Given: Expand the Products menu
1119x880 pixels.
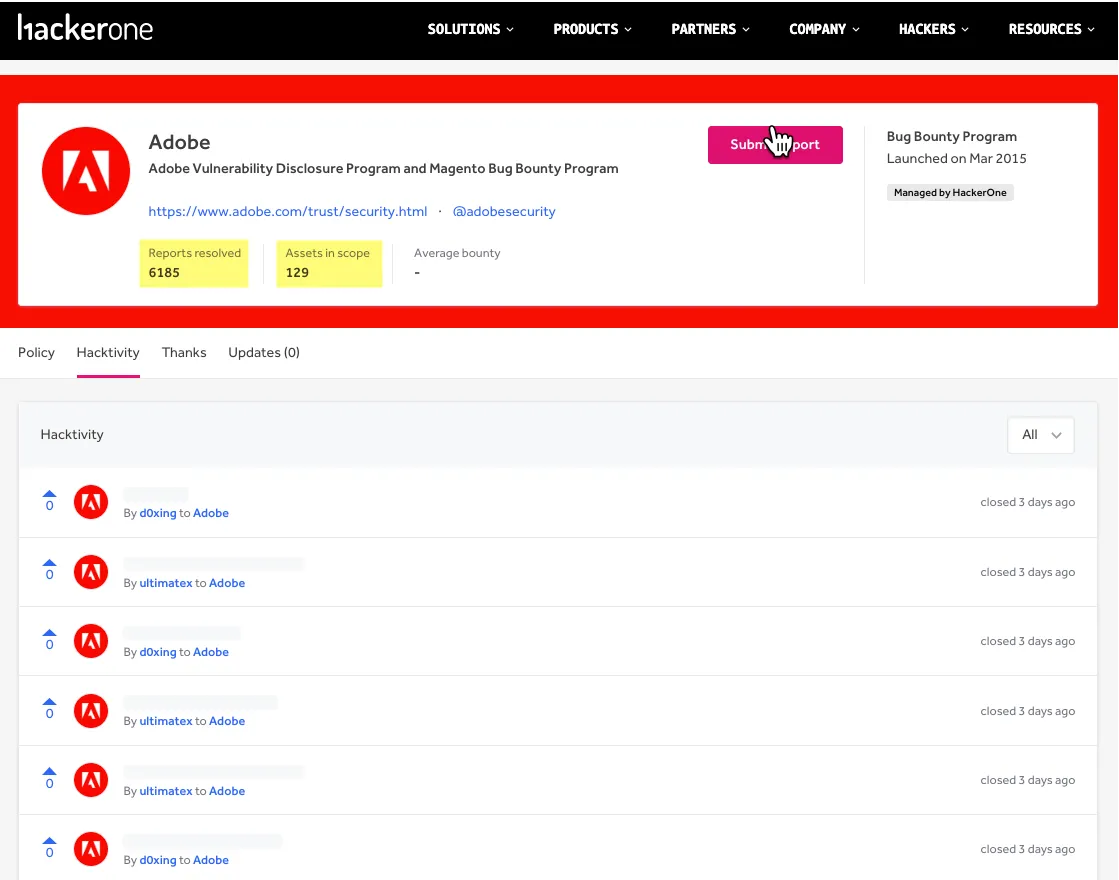Looking at the screenshot, I should pos(592,29).
